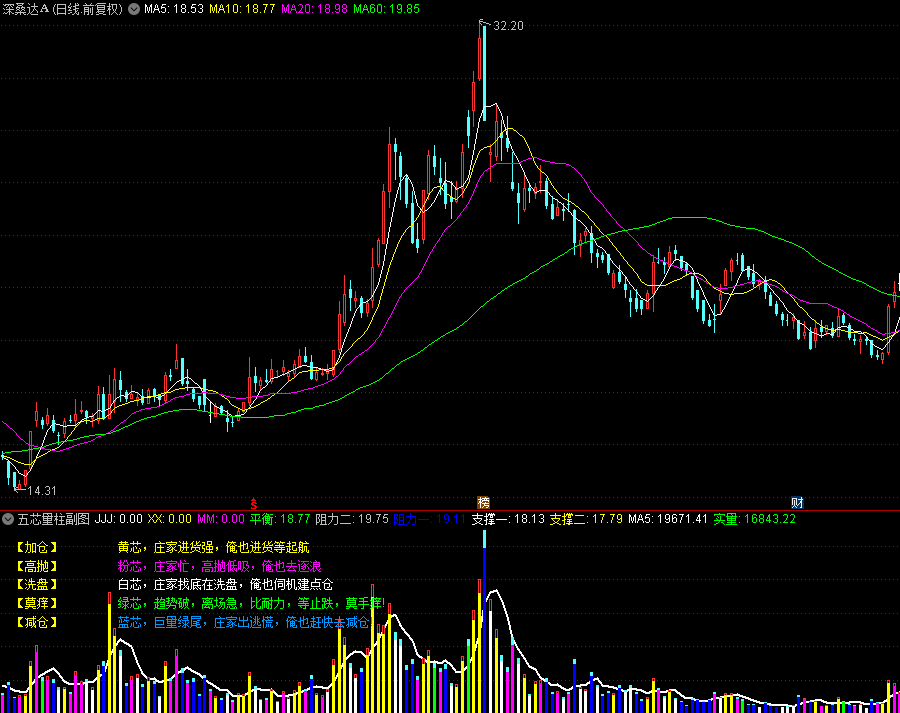The height and width of the screenshot is (713, 900).
Task: Click the 【加仓】 label
Action: click(36, 547)
